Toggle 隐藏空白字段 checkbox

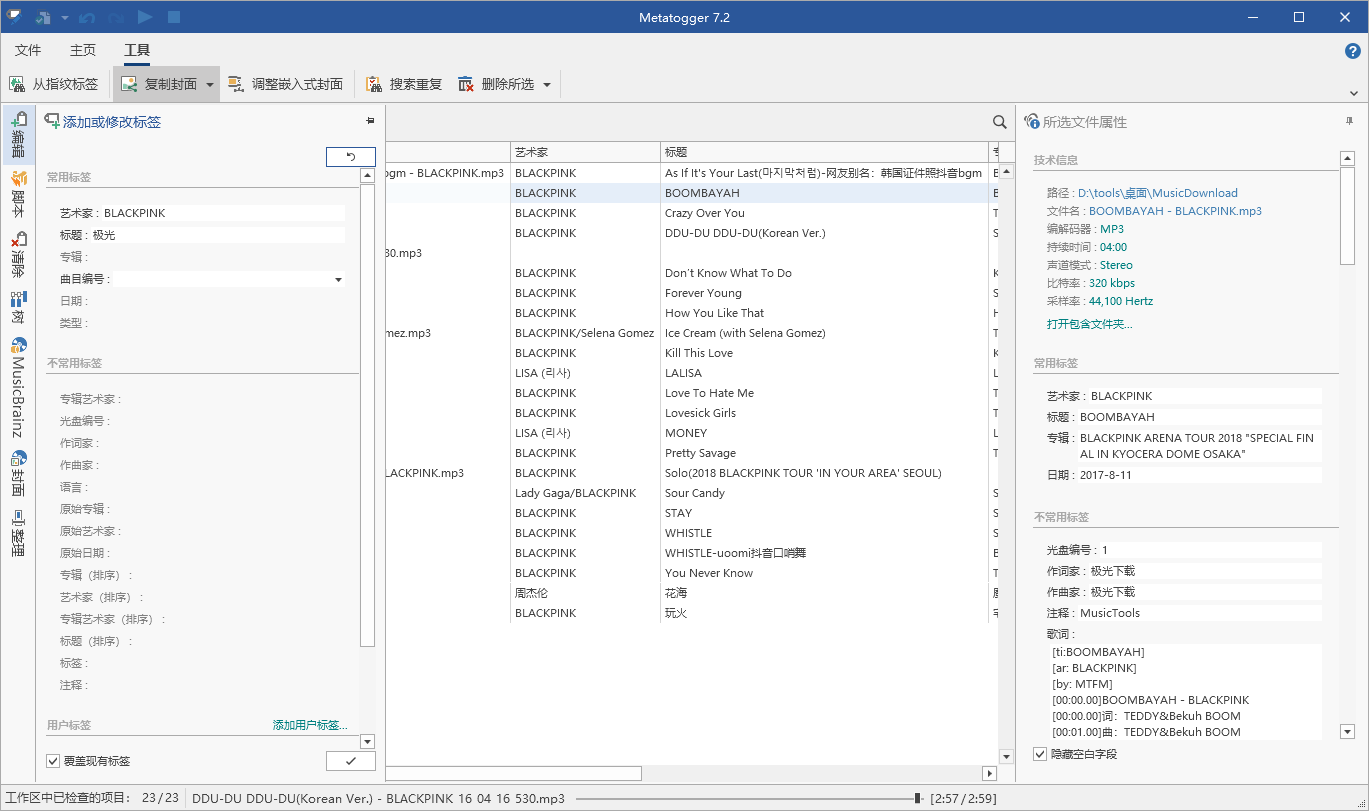pos(1040,754)
